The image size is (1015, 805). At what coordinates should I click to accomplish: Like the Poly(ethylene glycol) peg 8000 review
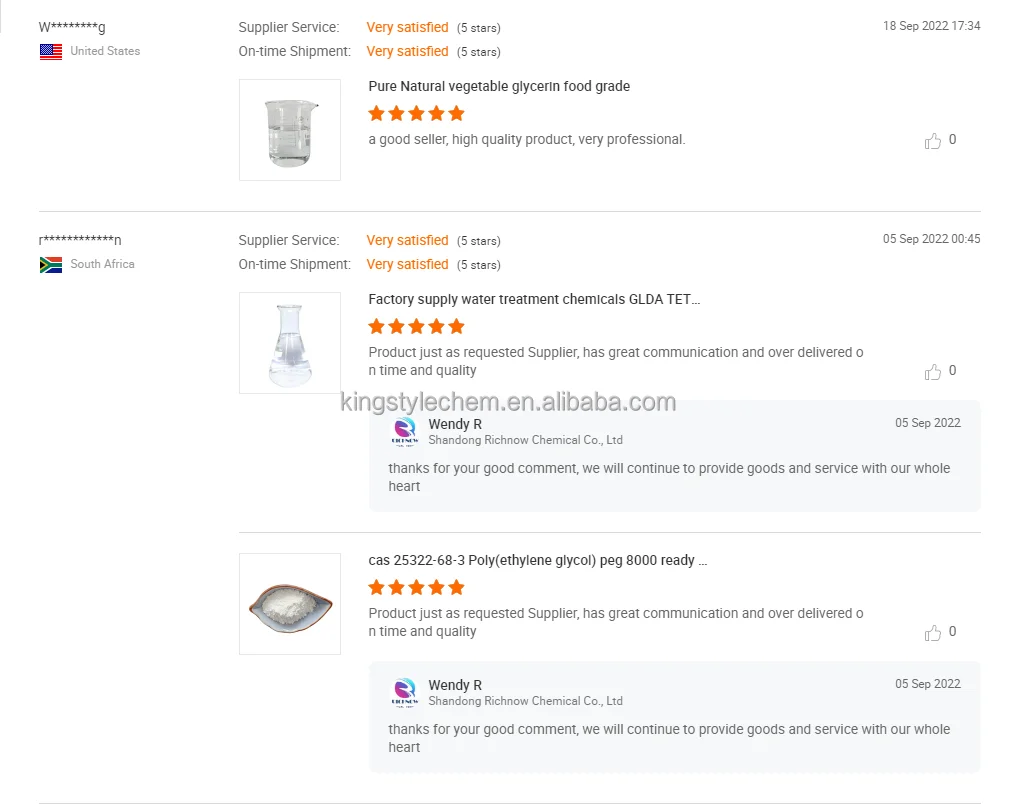(933, 633)
